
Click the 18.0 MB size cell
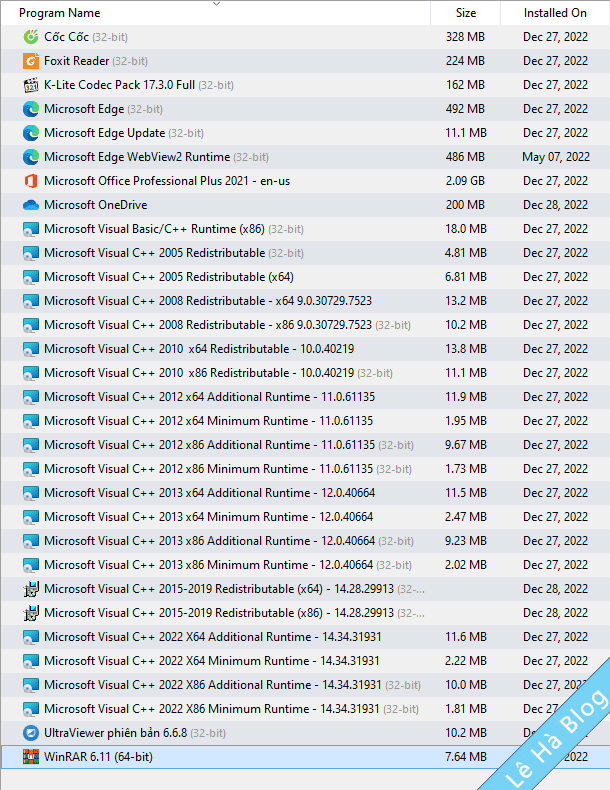click(465, 229)
